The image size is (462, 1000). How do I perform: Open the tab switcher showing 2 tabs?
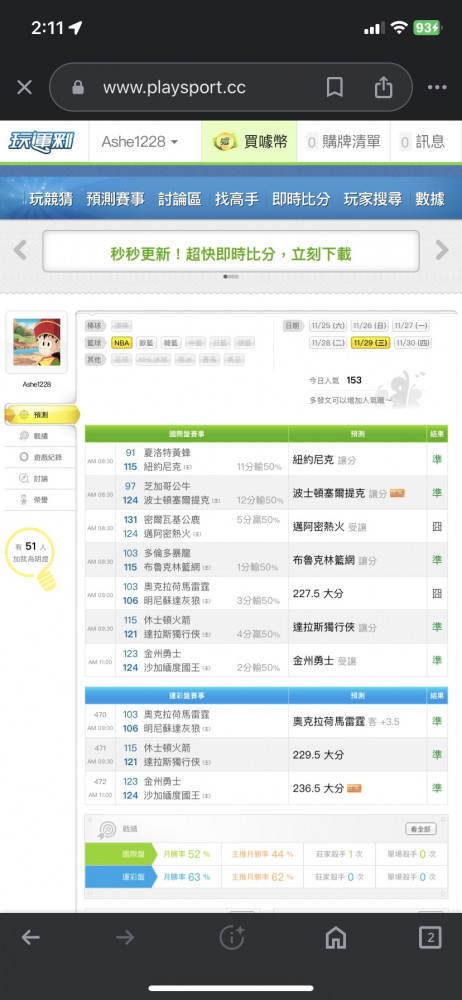click(430, 937)
